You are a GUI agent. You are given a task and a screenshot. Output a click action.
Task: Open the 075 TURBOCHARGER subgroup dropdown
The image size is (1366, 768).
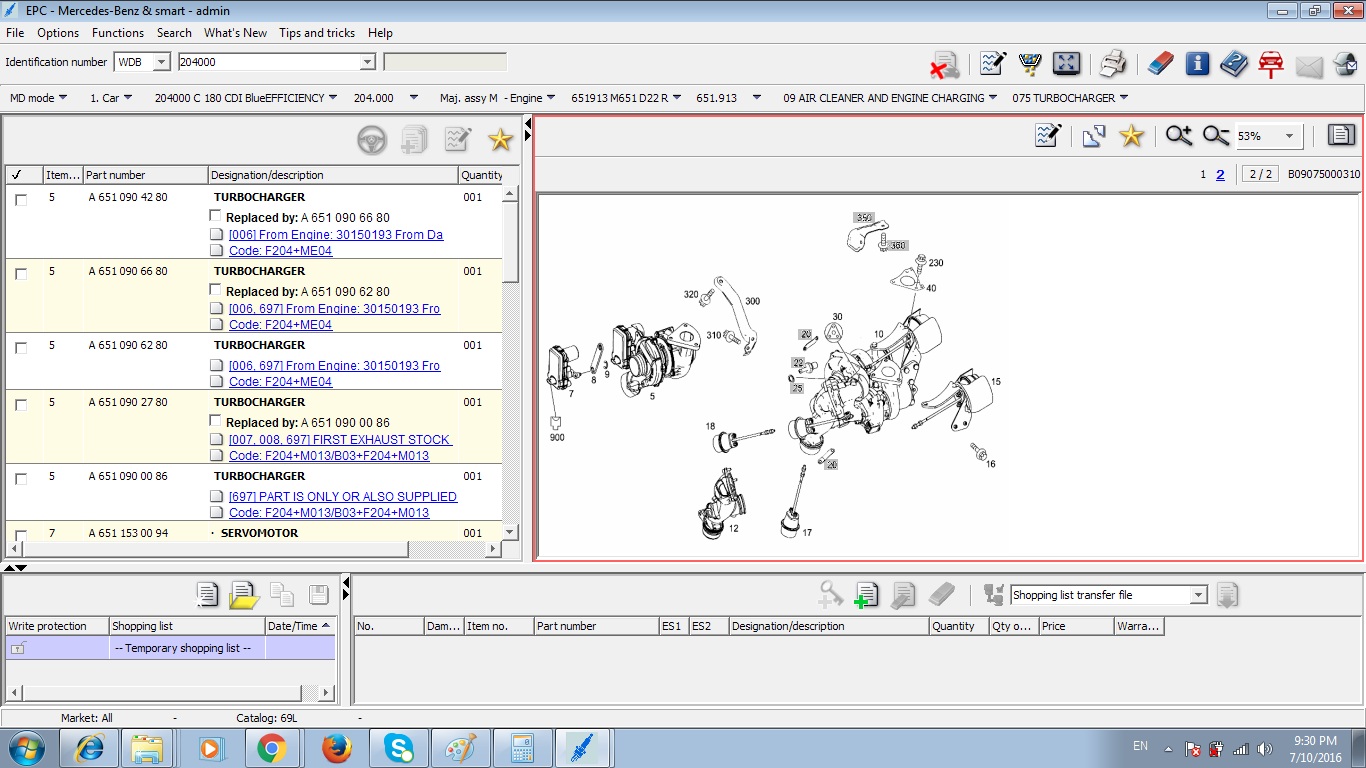pyautogui.click(x=1124, y=98)
